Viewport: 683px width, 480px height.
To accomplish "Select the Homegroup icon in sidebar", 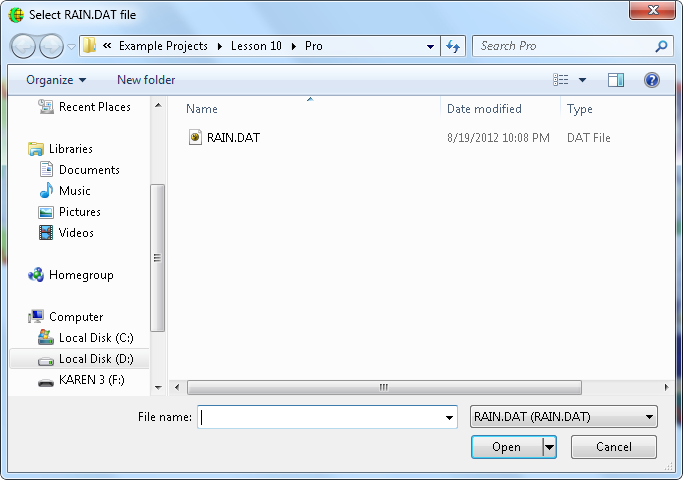I will point(37,275).
